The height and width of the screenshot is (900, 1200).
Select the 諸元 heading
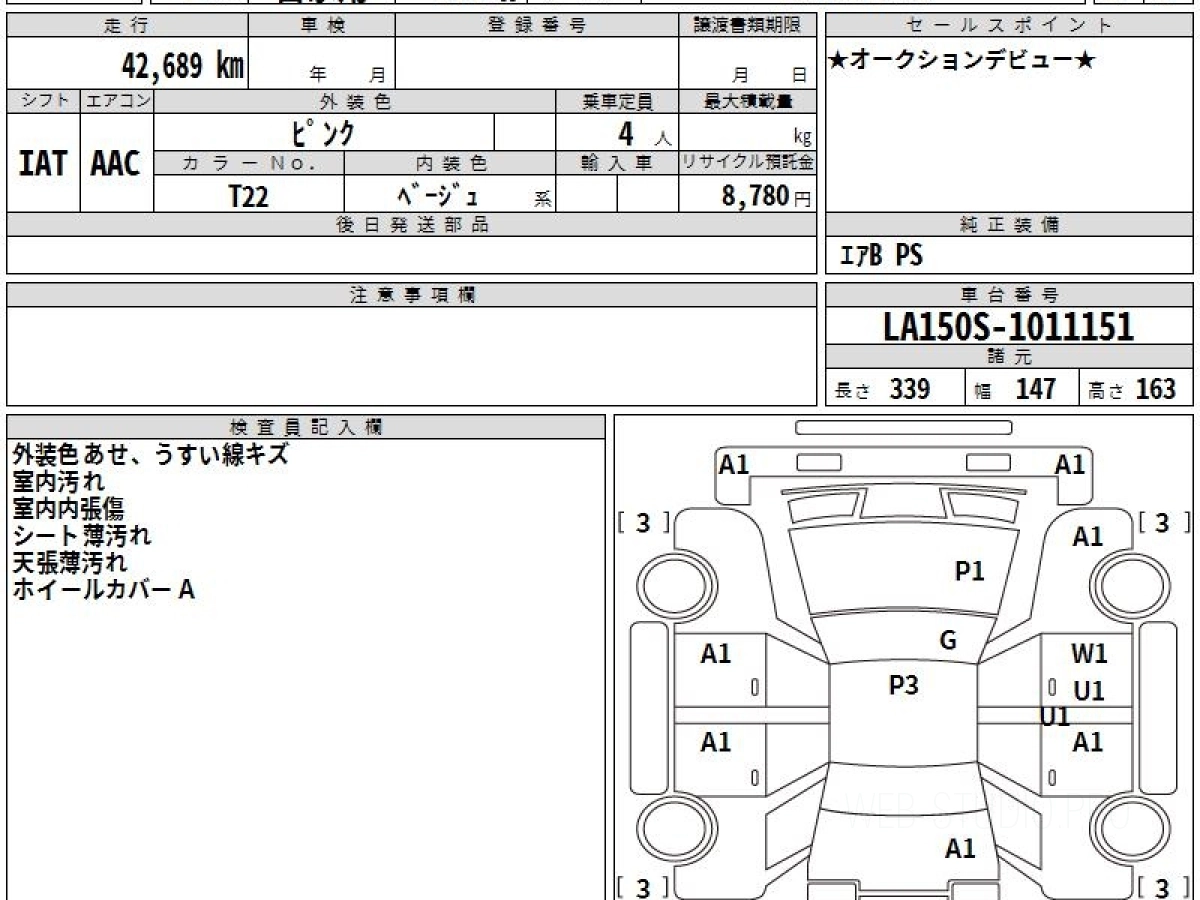(x=1010, y=357)
